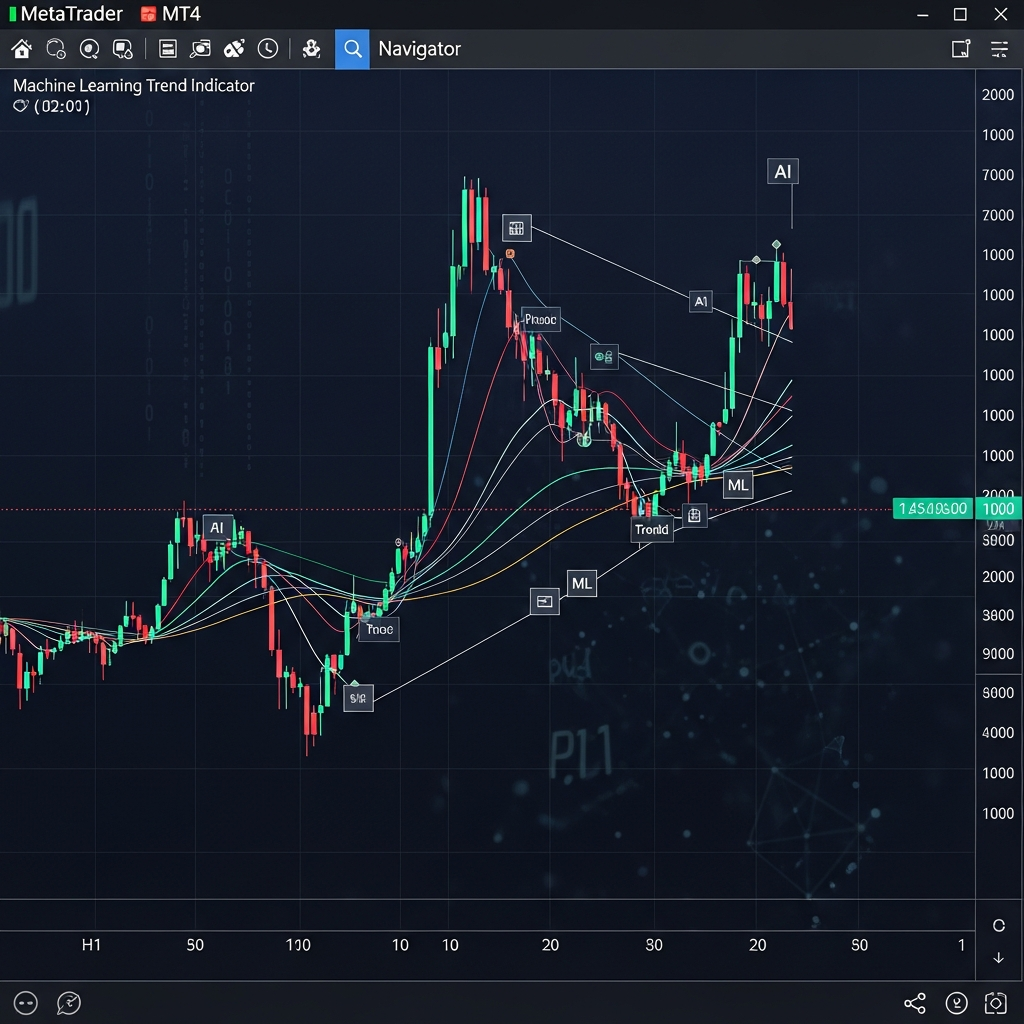Open the image preview toolbar icon
The height and width of the screenshot is (1024, 1024).
200,48
